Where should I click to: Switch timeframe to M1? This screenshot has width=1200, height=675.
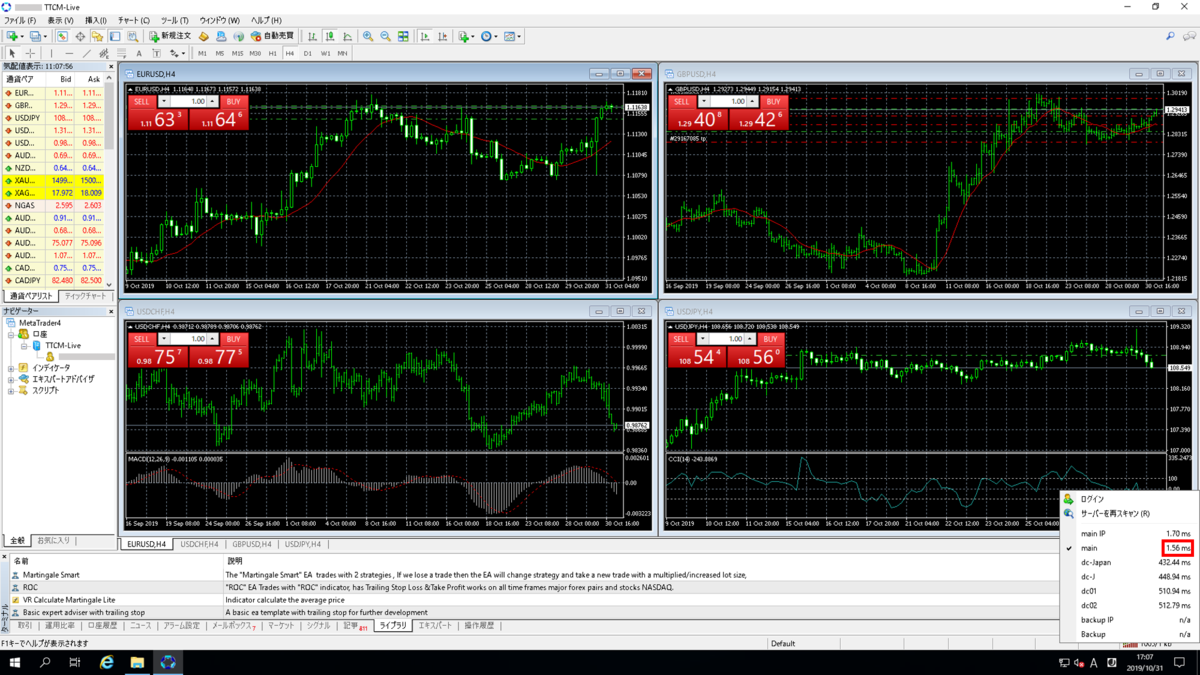click(x=202, y=53)
